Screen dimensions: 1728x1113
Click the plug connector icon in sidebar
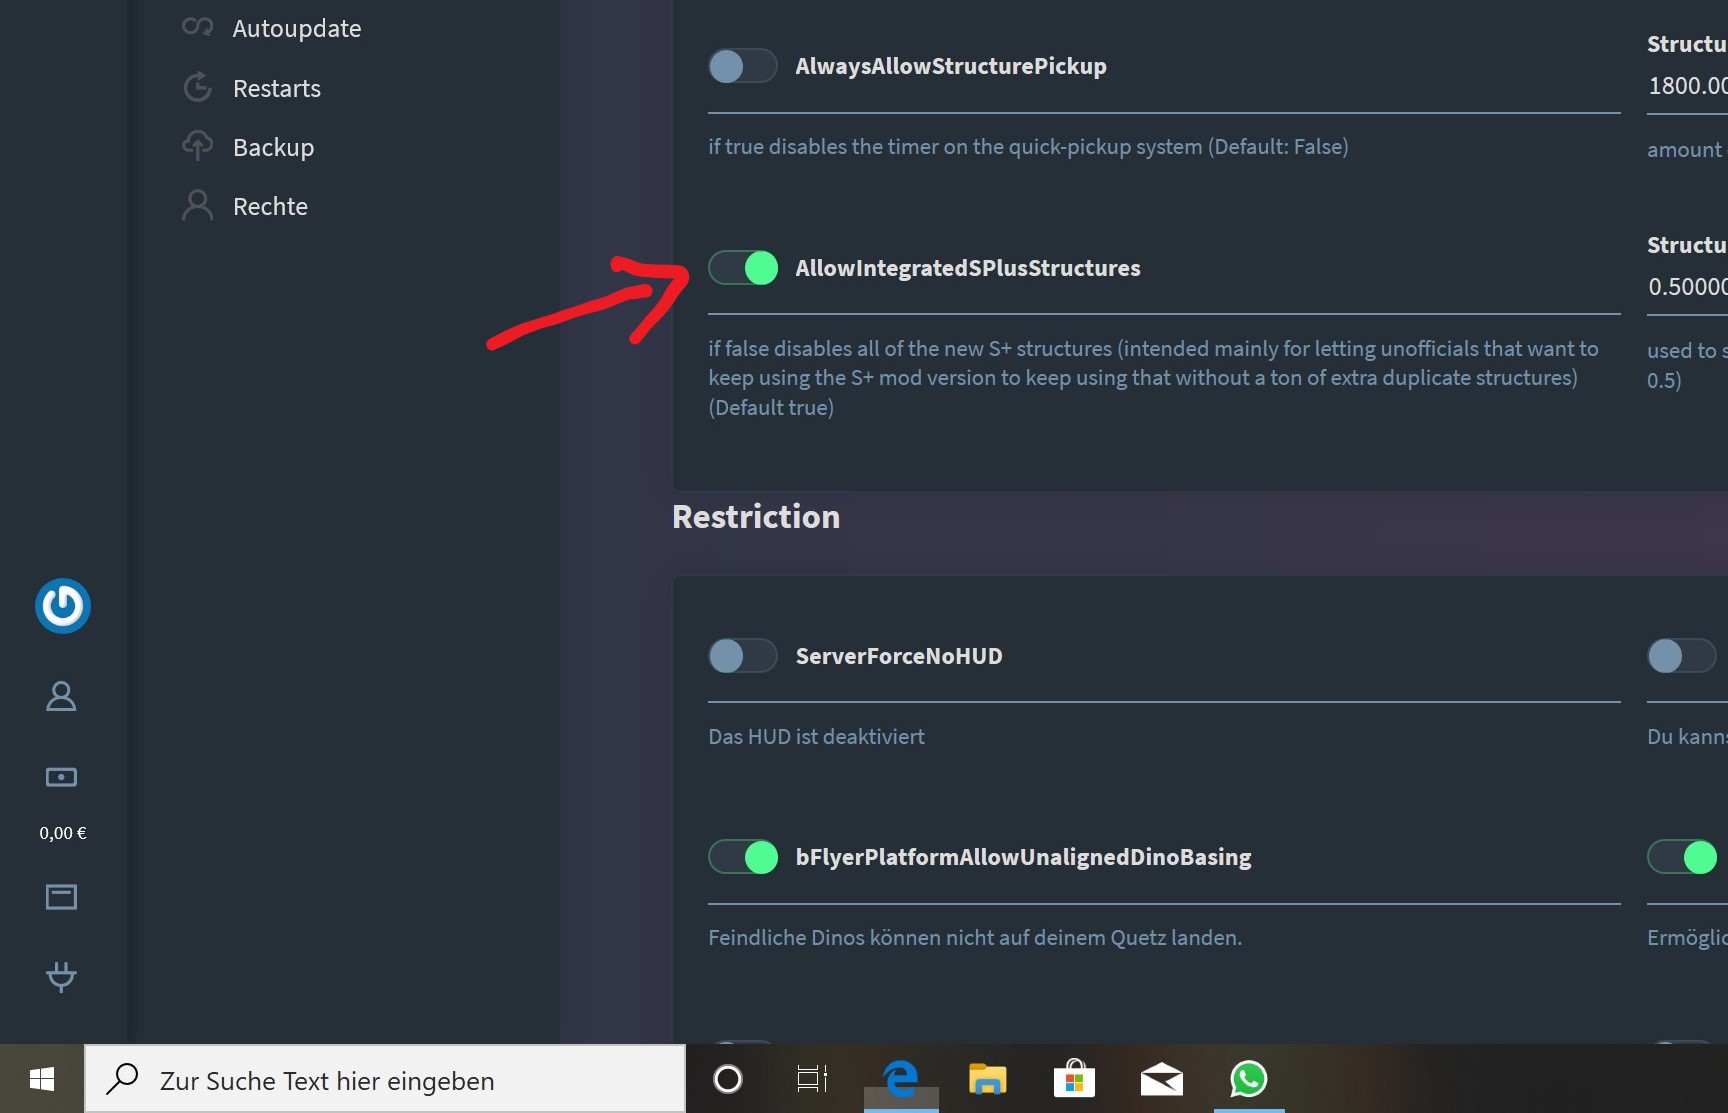click(x=61, y=976)
